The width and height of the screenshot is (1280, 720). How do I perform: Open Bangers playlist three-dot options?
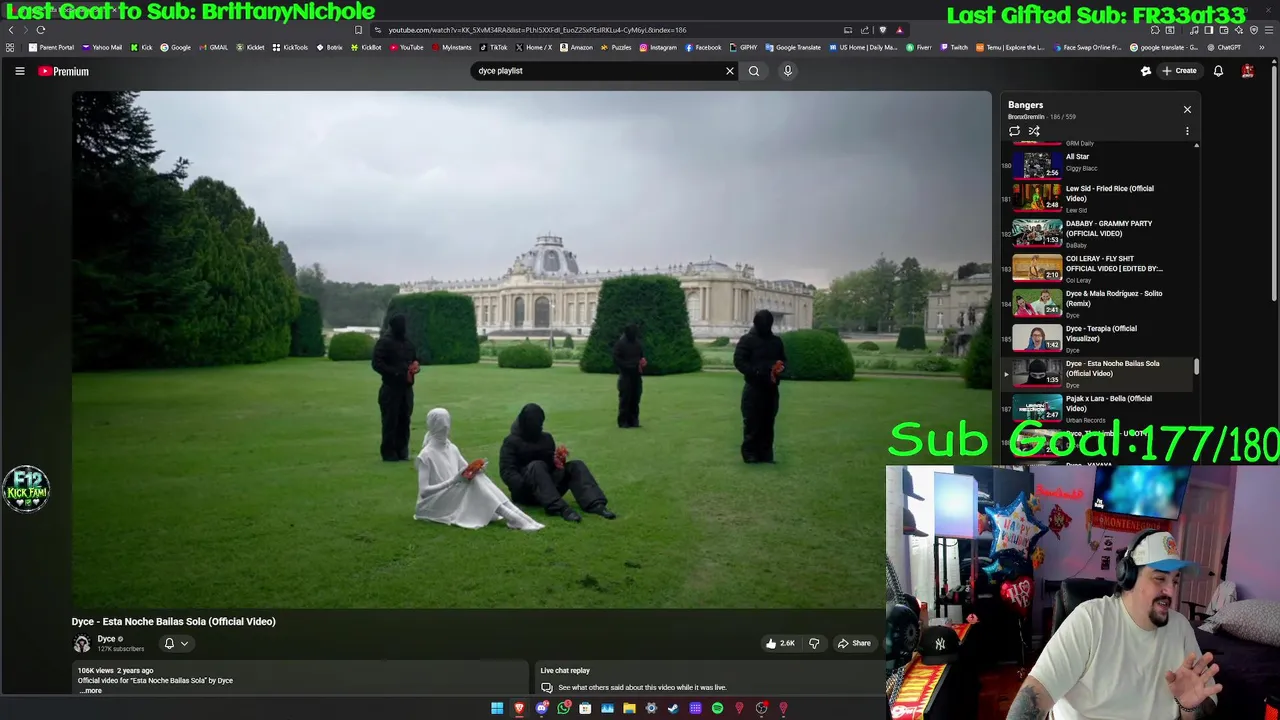1187,131
